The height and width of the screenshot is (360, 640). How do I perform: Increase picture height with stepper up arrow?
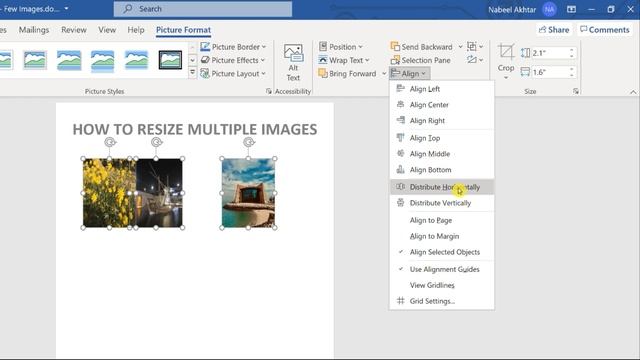[571, 50]
